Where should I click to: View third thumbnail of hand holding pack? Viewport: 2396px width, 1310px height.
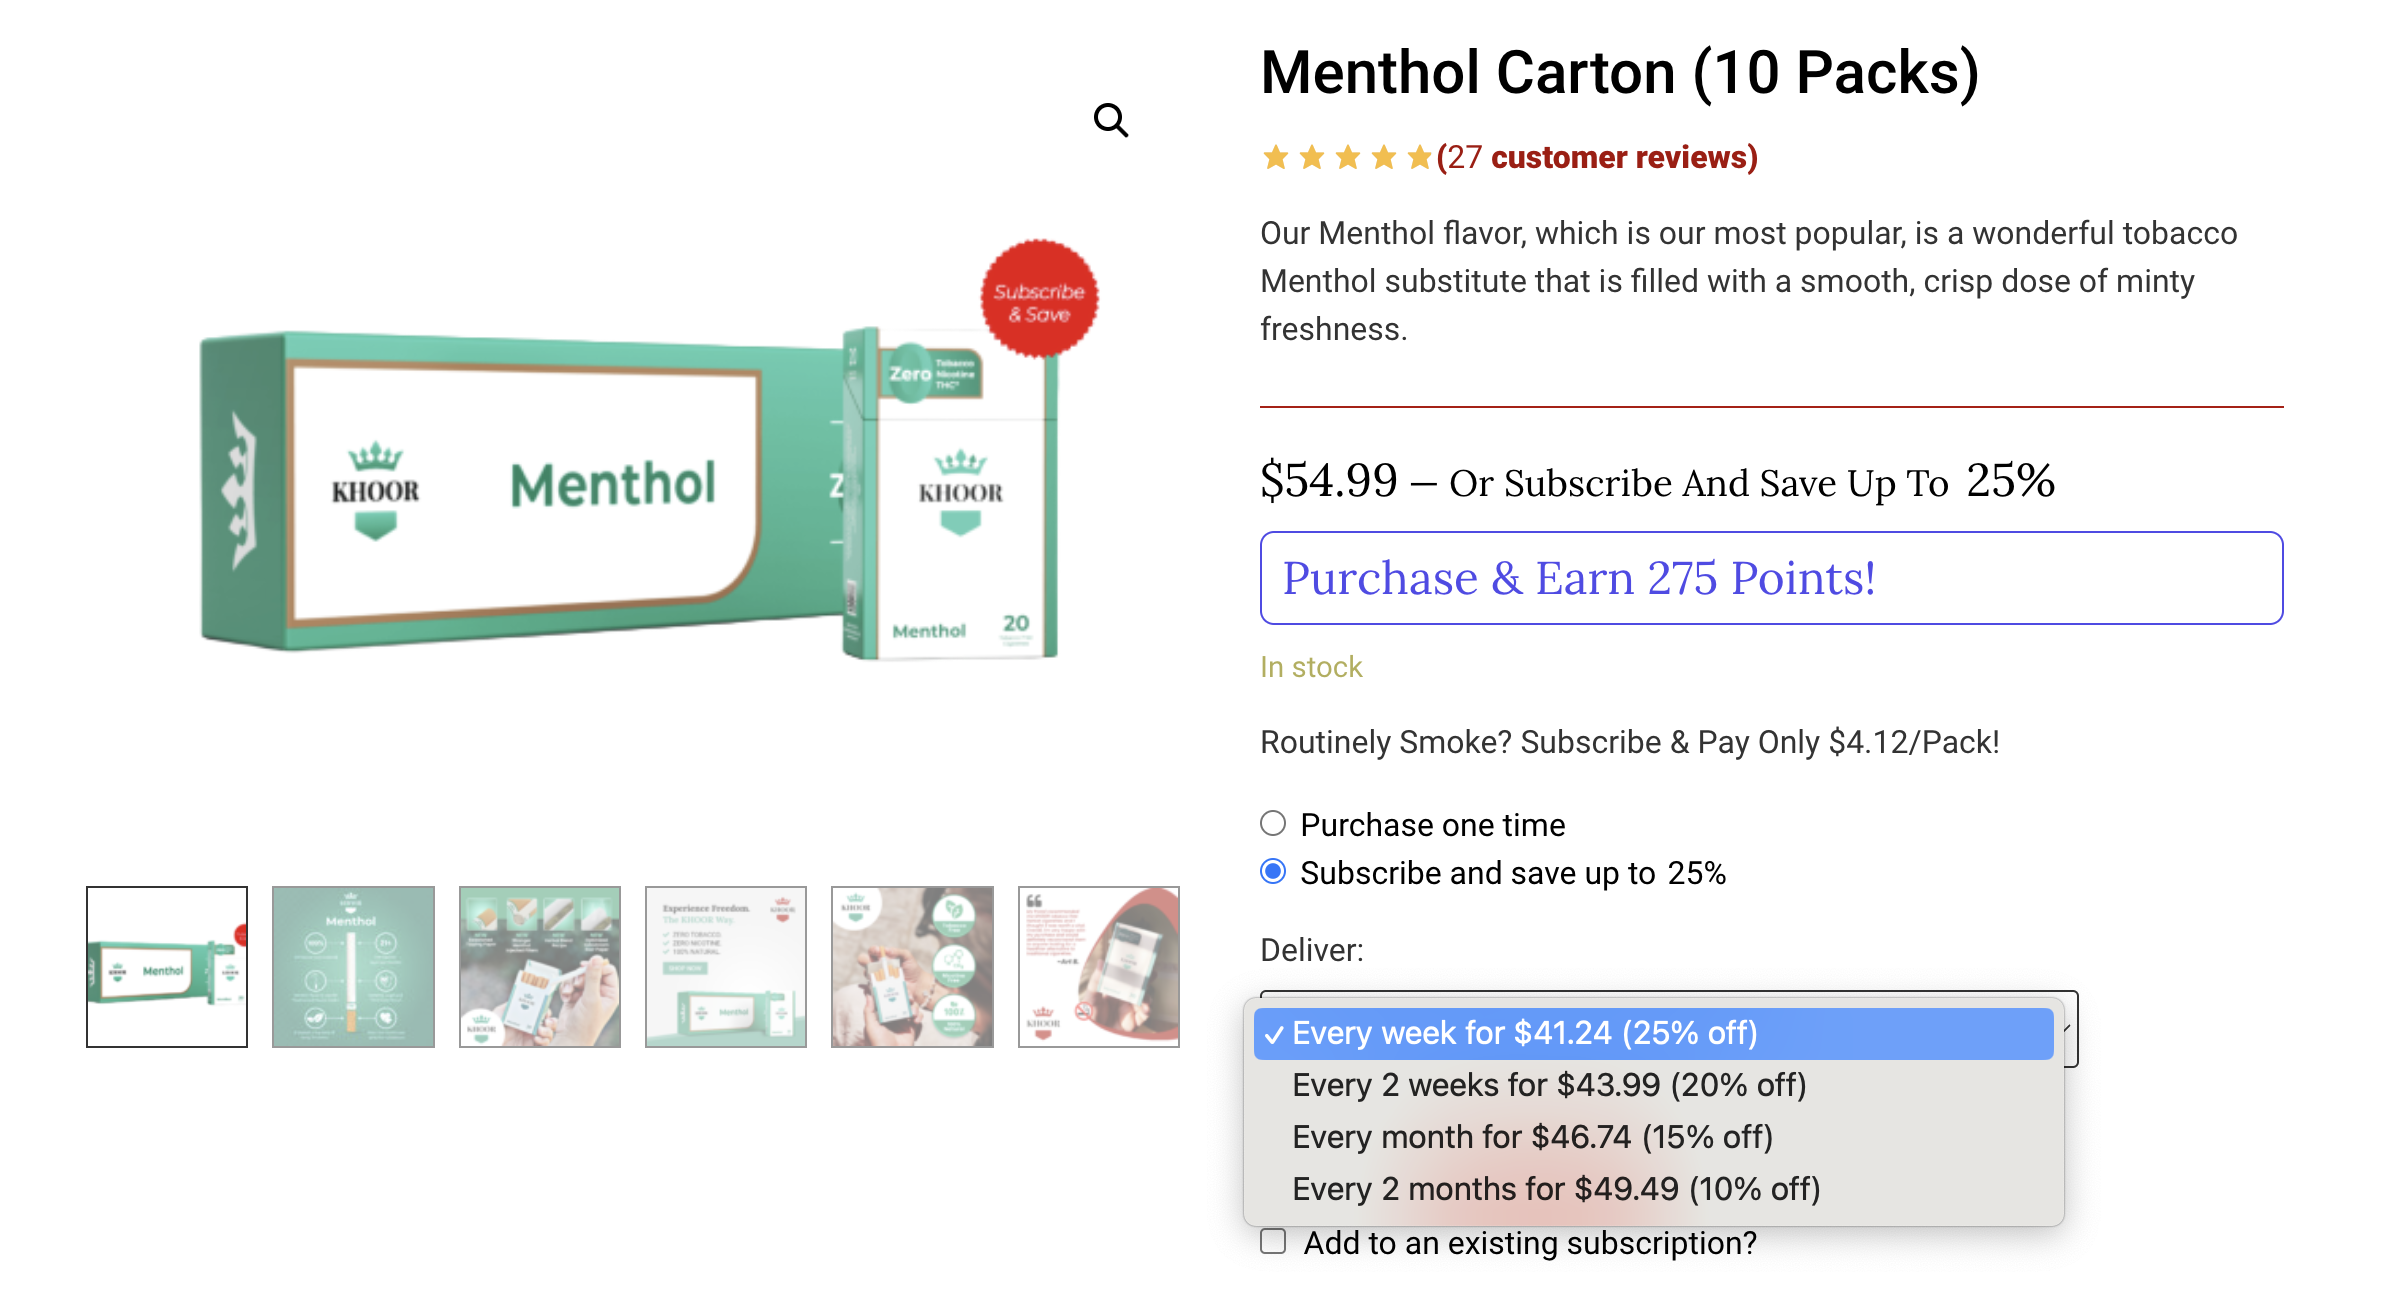pyautogui.click(x=540, y=967)
